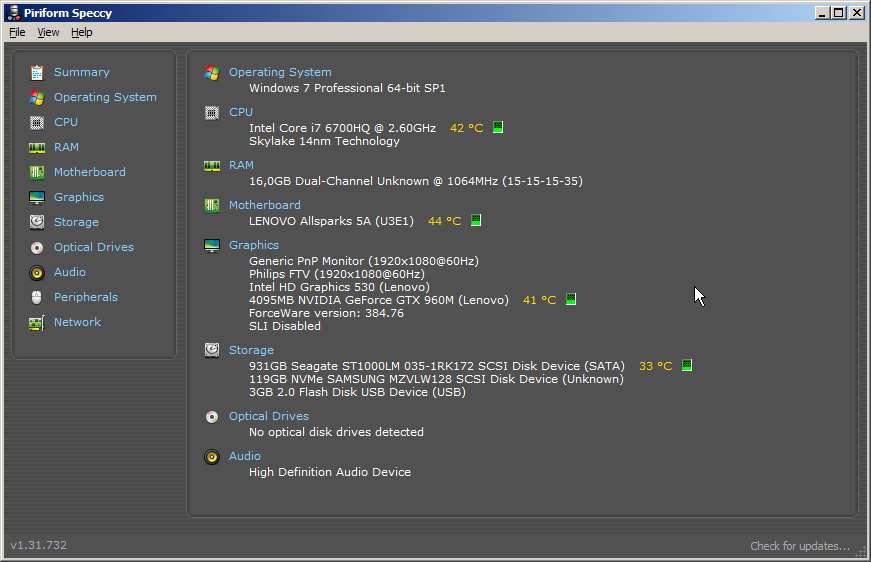This screenshot has width=871, height=562.
Task: Click the green Motherboard temperature indicator icon
Action: [x=475, y=220]
